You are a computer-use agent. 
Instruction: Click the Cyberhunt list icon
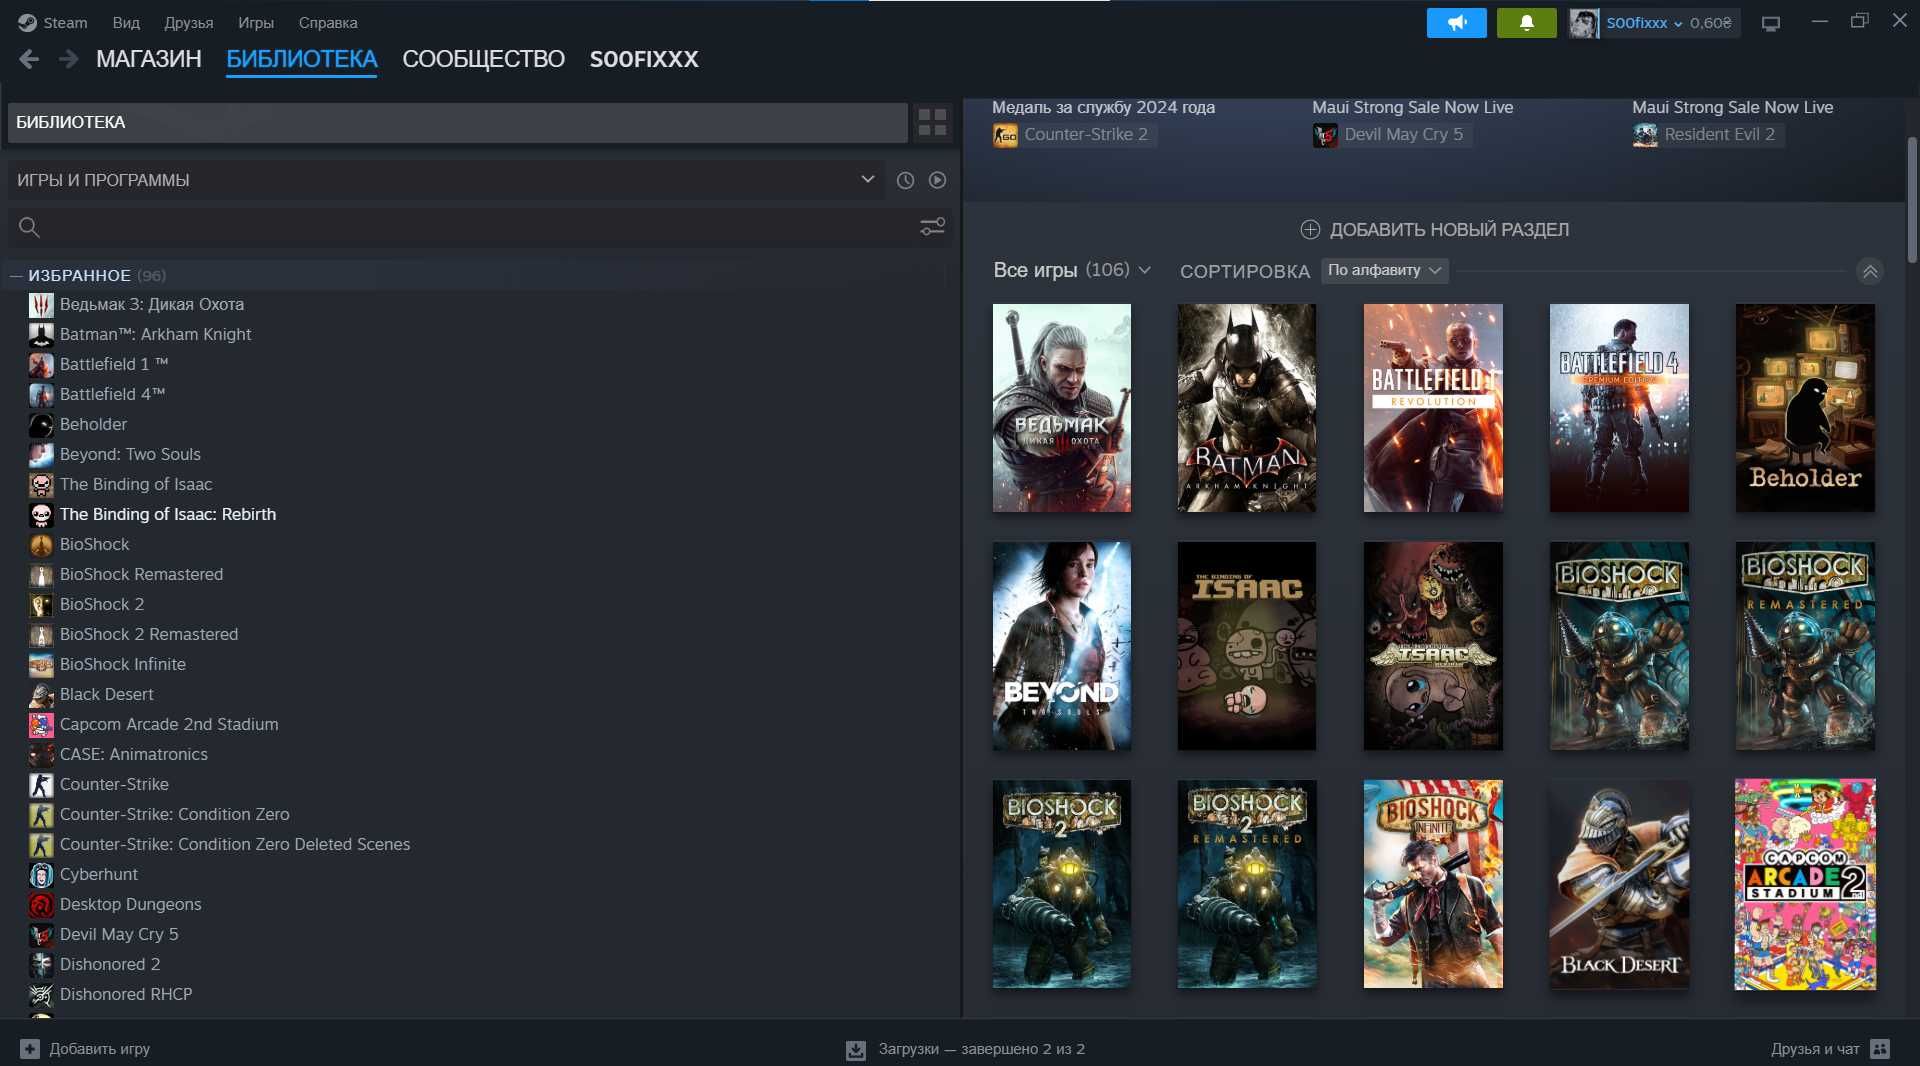pos(41,875)
